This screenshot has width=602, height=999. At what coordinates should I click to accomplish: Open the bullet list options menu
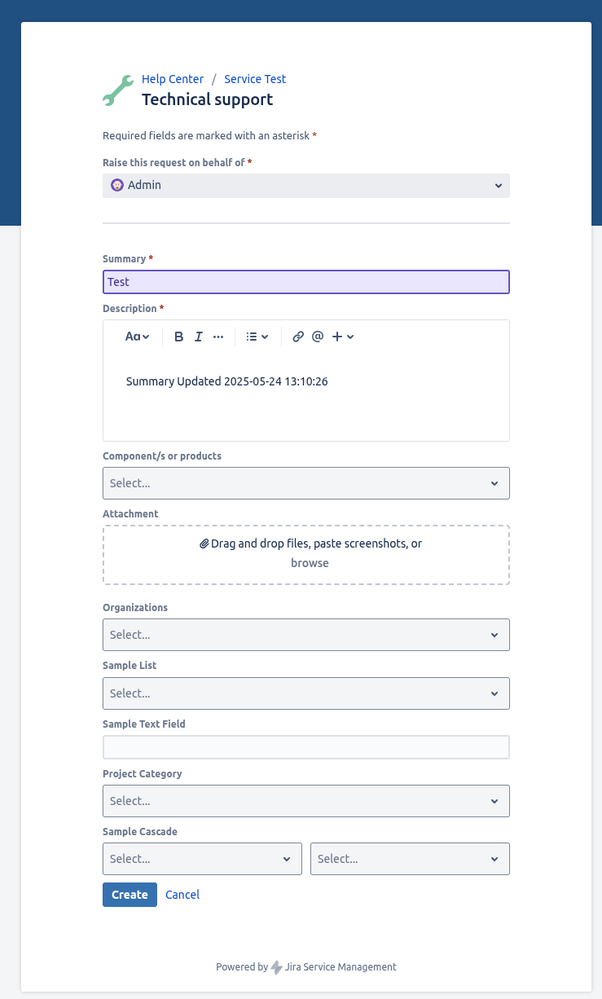pos(257,336)
